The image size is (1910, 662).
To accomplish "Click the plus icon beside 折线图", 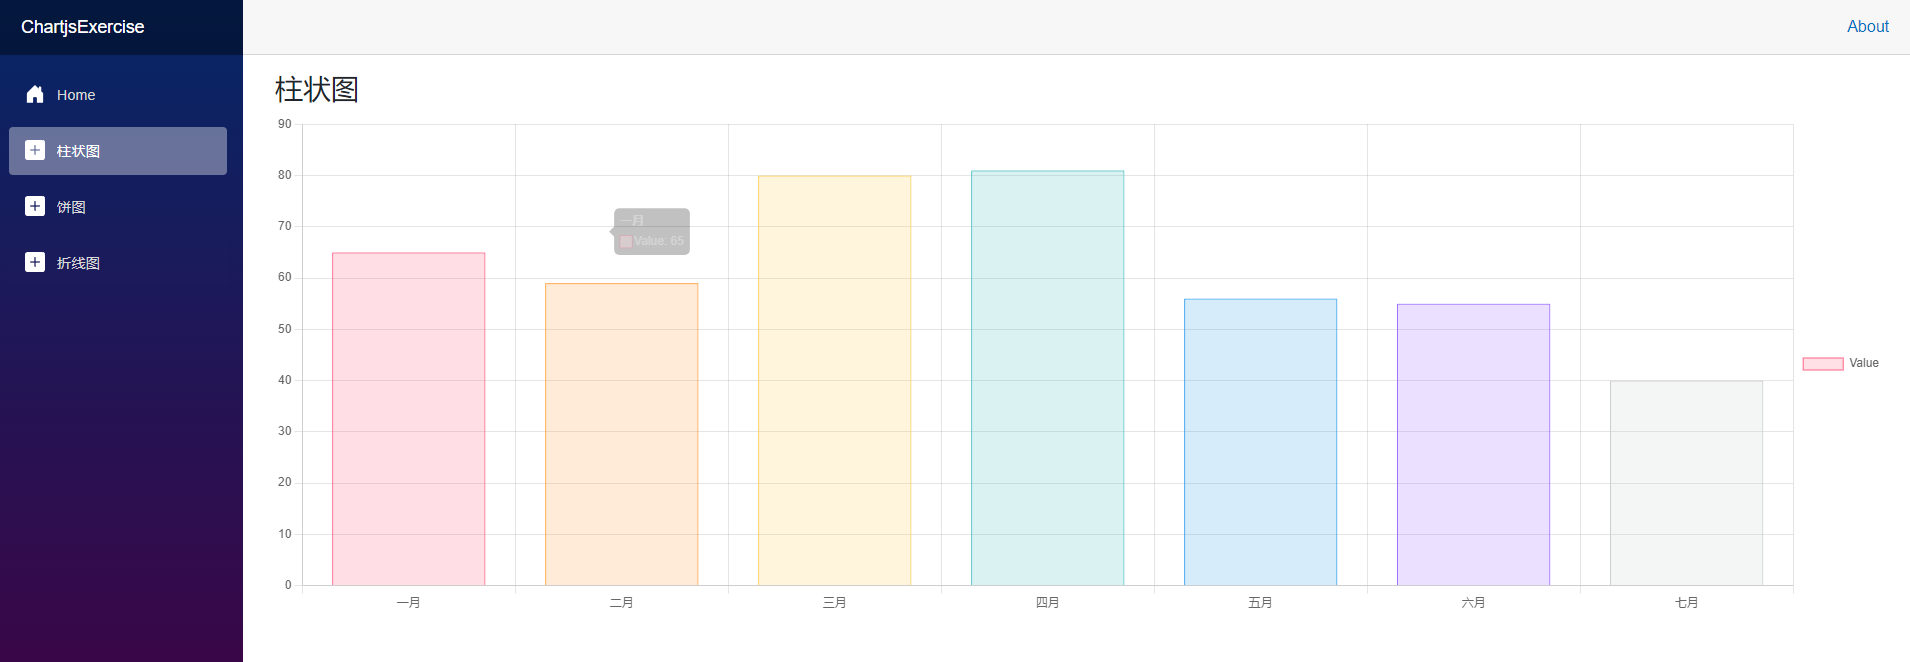I will coord(35,262).
